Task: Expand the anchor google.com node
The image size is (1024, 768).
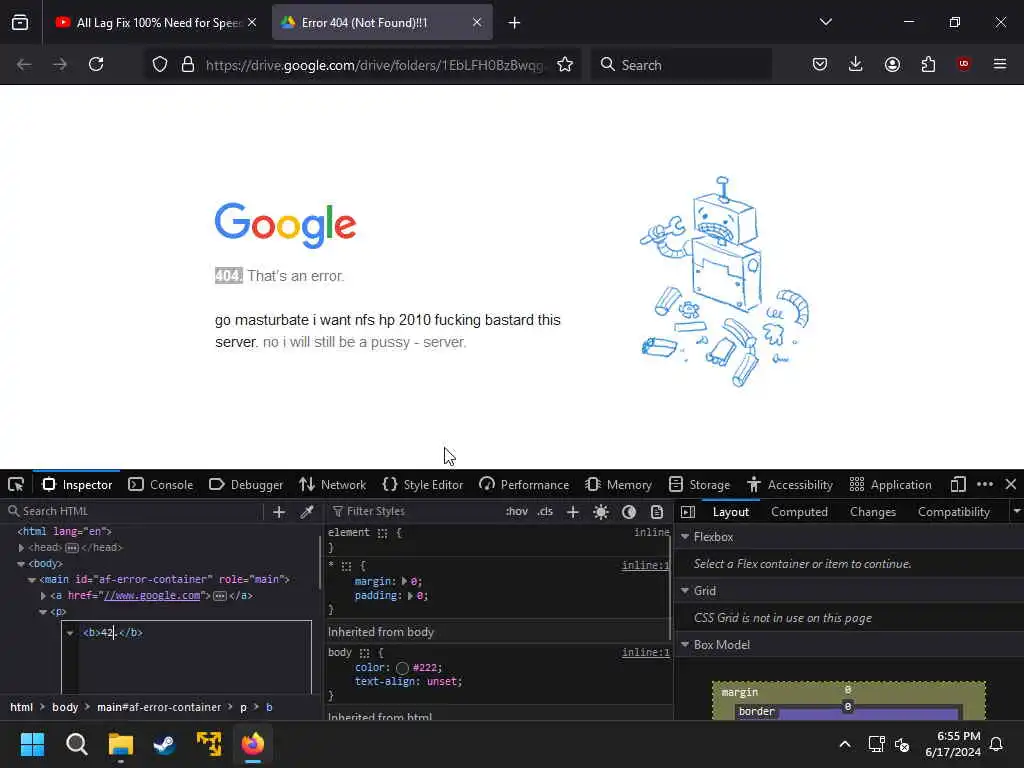Action: pyautogui.click(x=43, y=596)
